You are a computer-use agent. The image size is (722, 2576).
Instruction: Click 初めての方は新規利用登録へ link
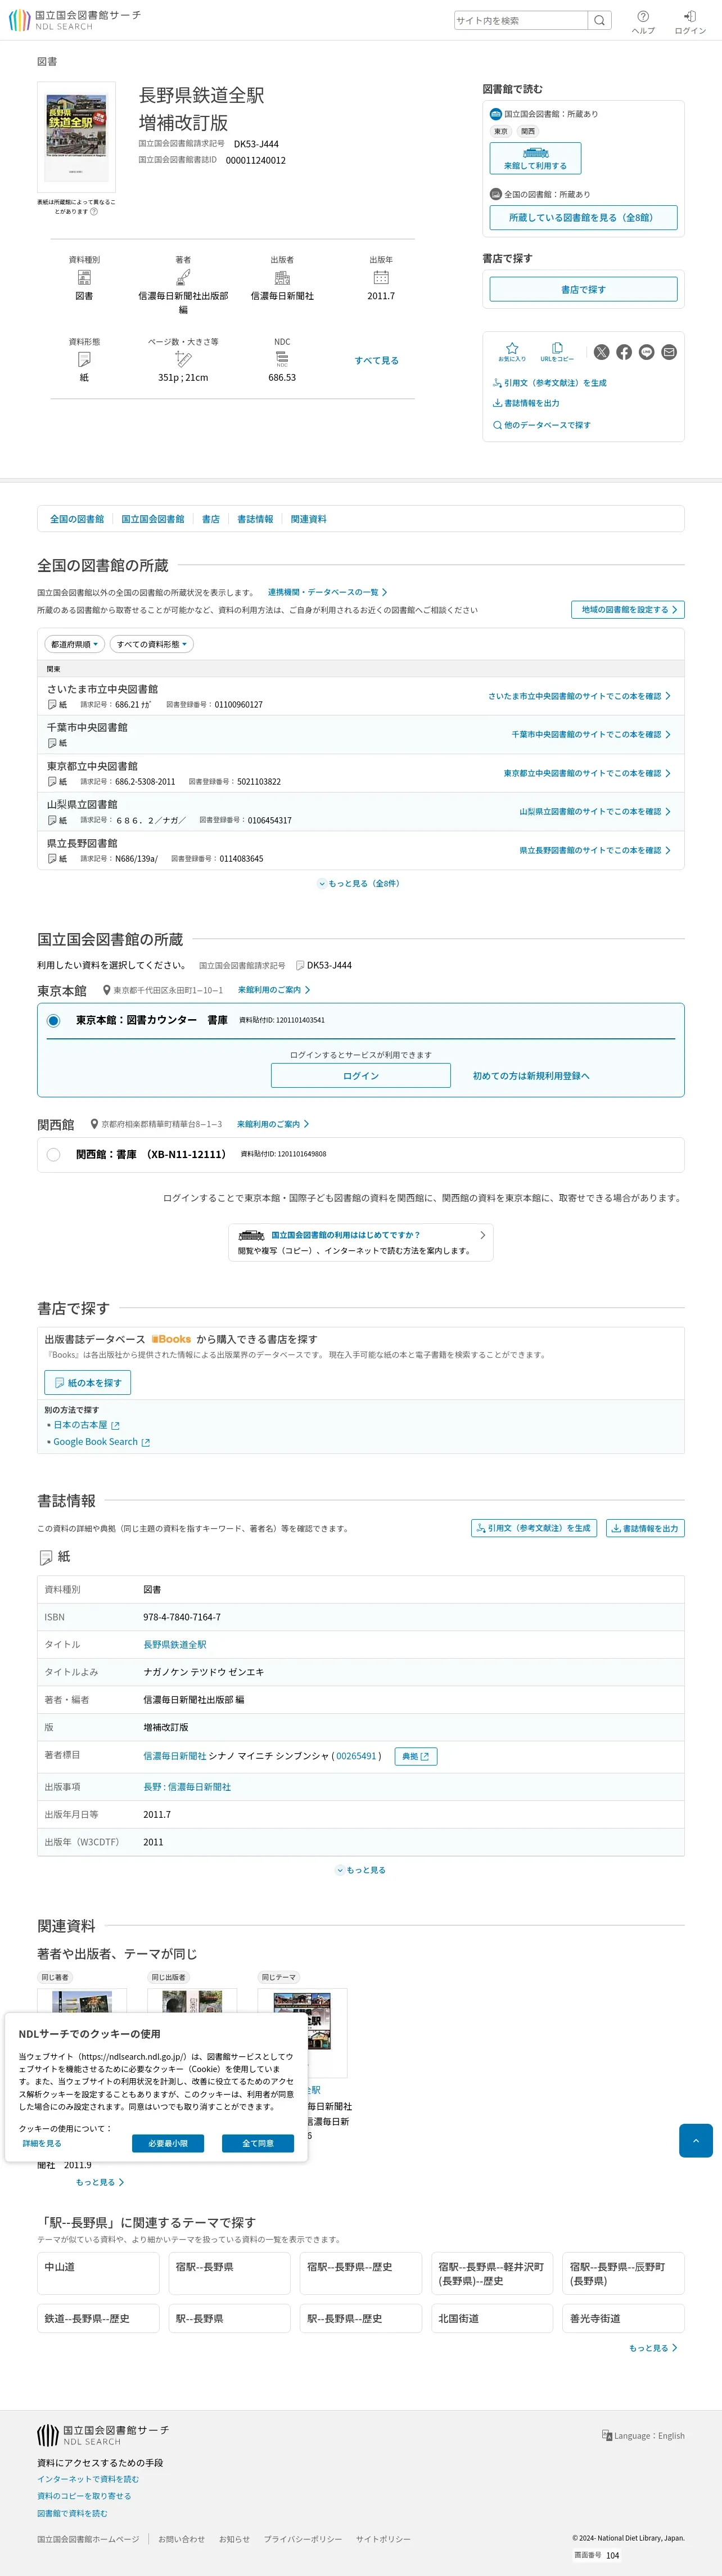pos(531,1076)
